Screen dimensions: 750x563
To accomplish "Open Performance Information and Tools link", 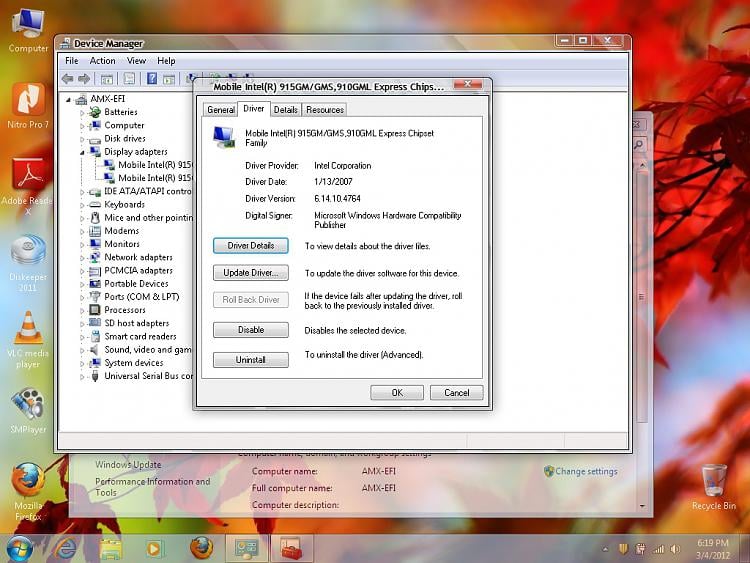I will tap(153, 487).
